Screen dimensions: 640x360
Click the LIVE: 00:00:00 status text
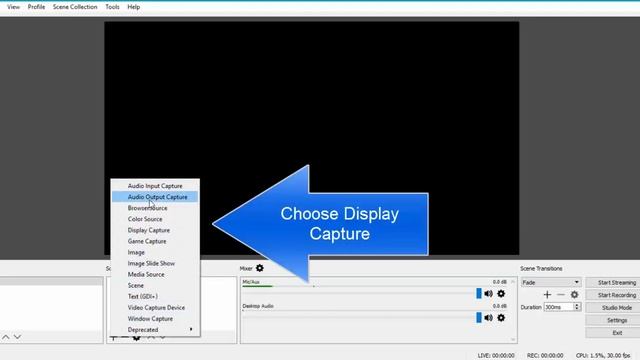tap(496, 356)
